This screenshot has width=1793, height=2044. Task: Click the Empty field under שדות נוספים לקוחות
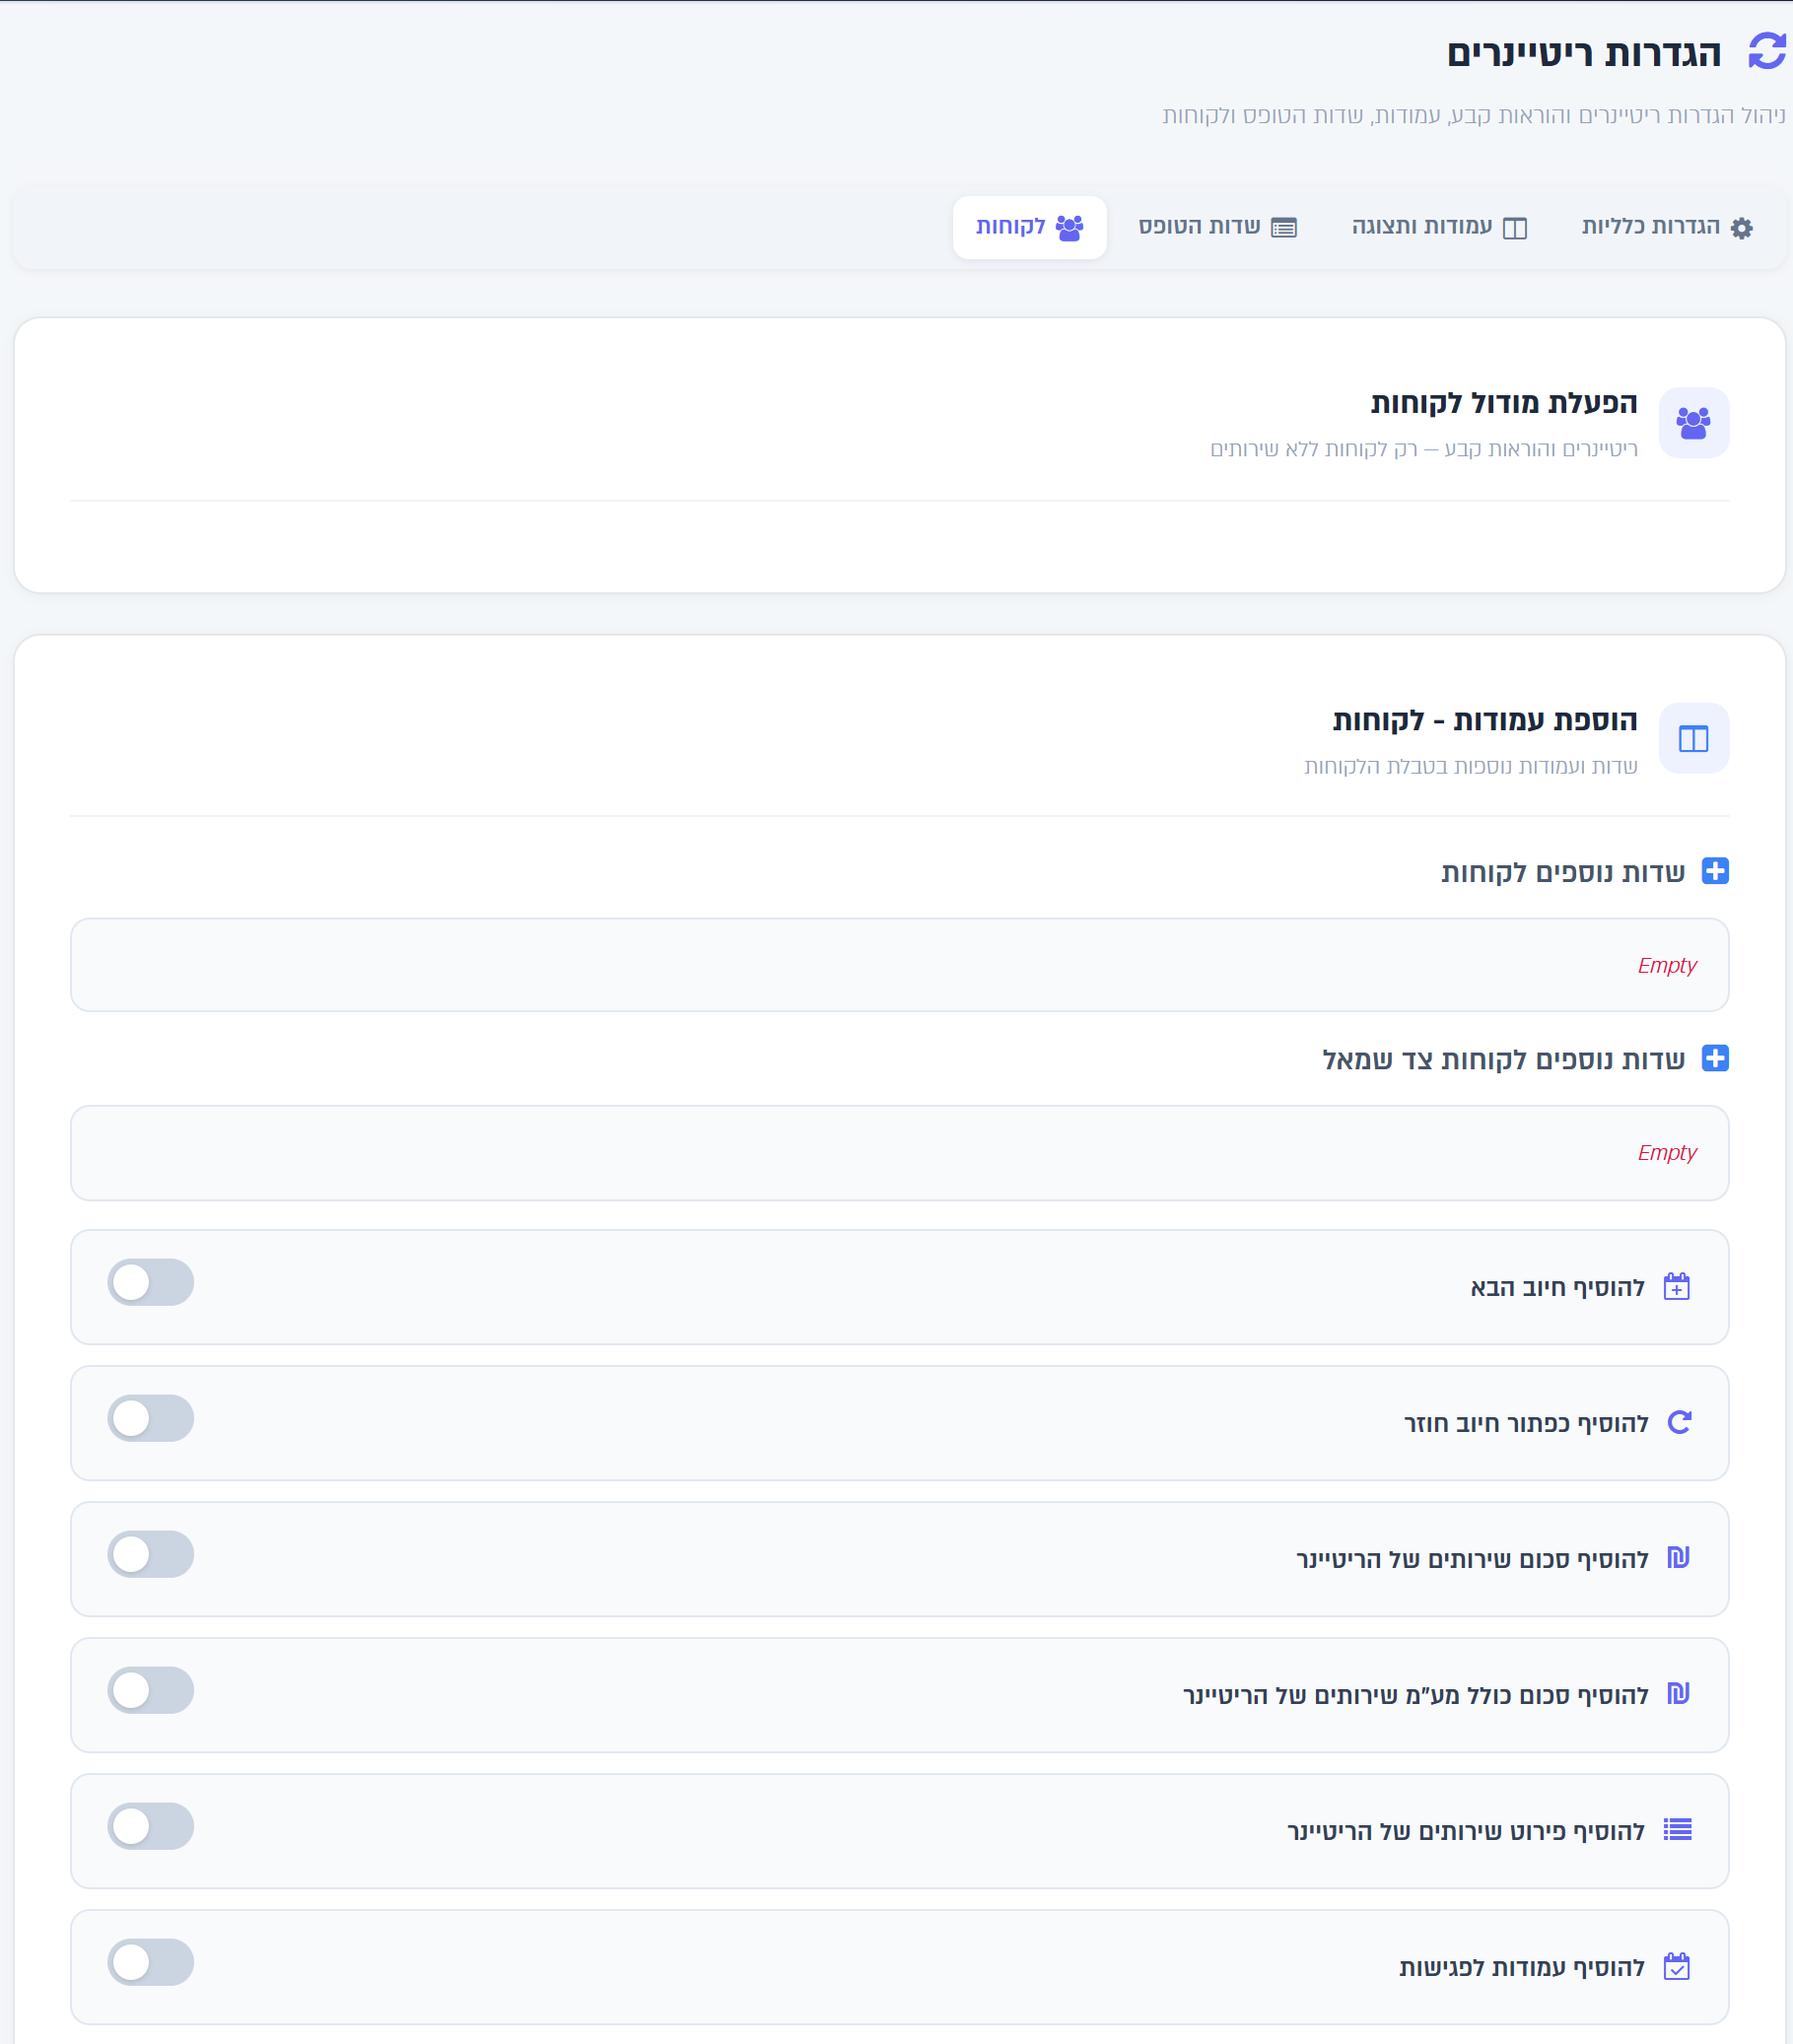pyautogui.click(x=900, y=965)
